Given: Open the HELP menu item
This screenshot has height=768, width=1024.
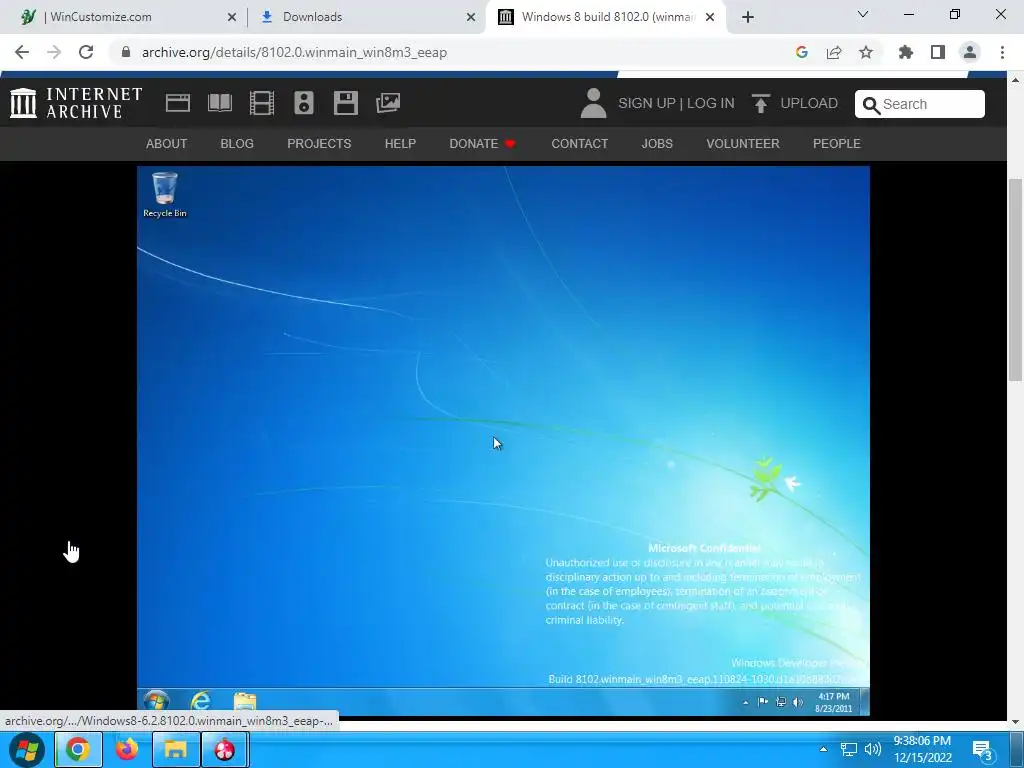Looking at the screenshot, I should click(400, 144).
